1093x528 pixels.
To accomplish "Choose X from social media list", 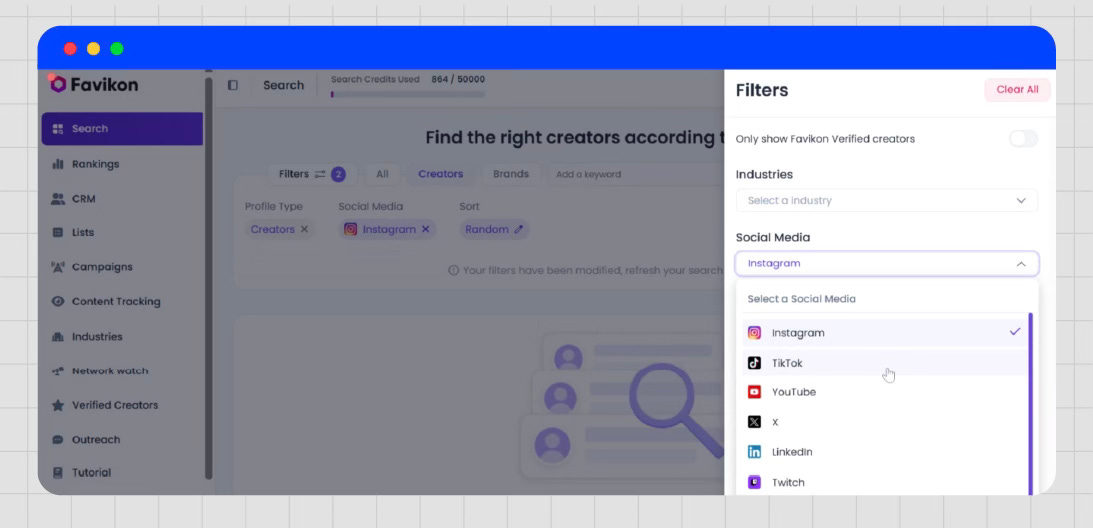I will [885, 422].
